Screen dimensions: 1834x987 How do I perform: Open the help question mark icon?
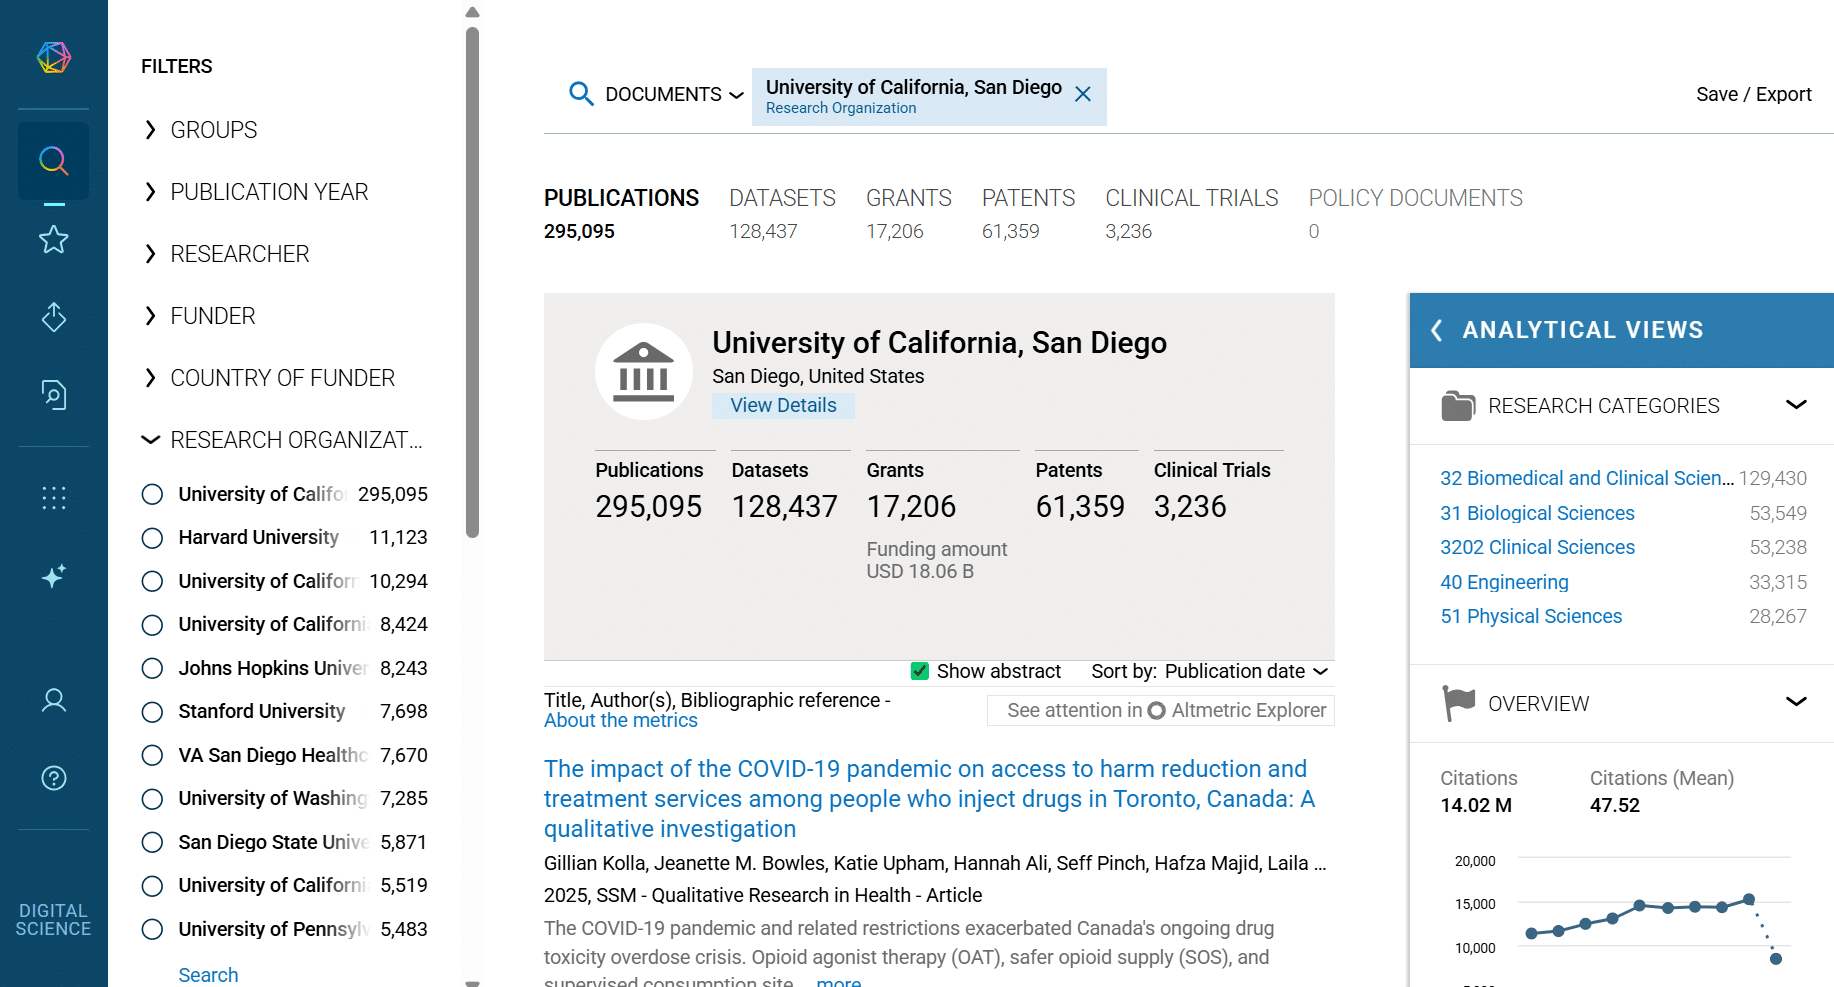coord(54,778)
